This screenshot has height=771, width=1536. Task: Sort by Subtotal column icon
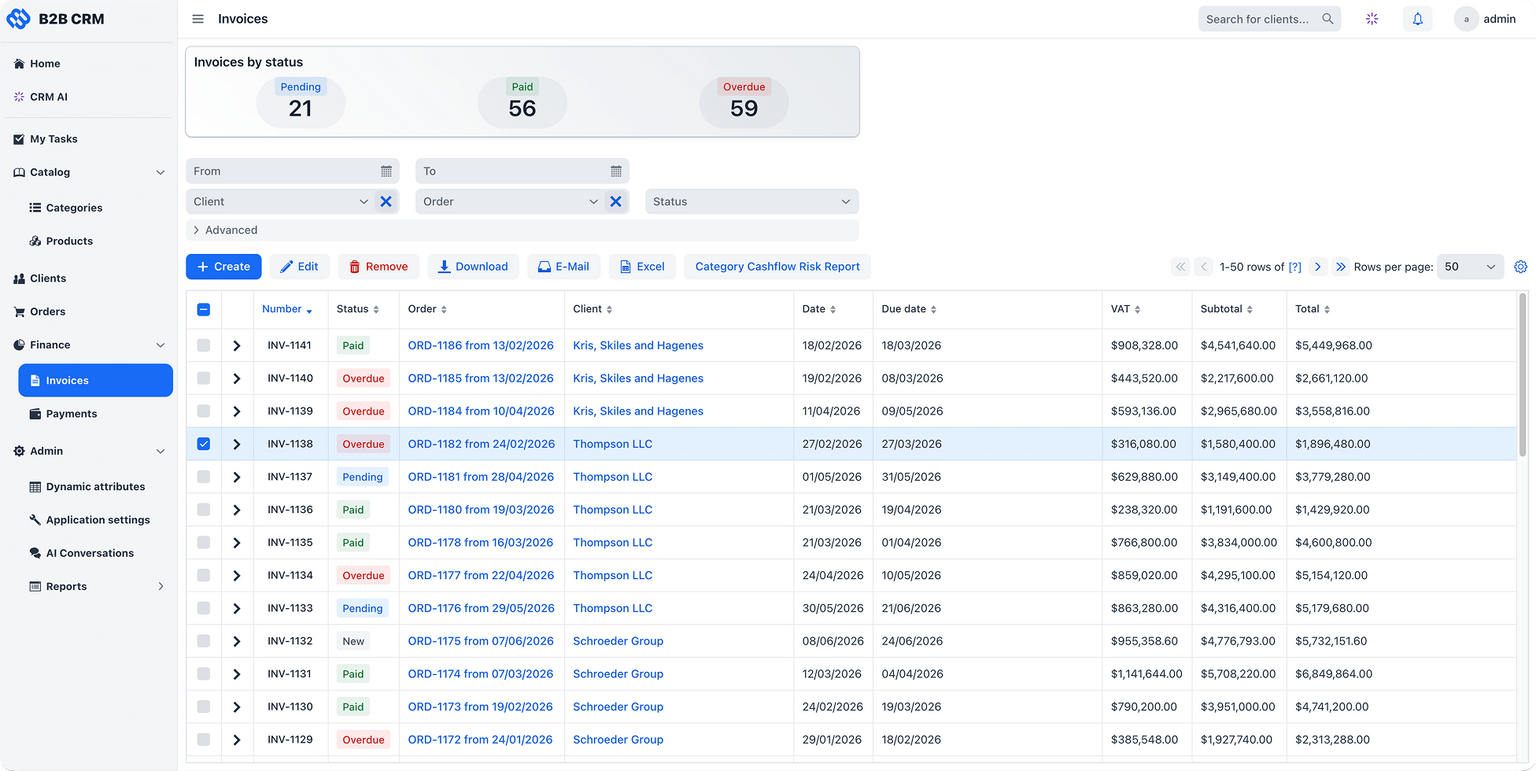pos(1250,310)
